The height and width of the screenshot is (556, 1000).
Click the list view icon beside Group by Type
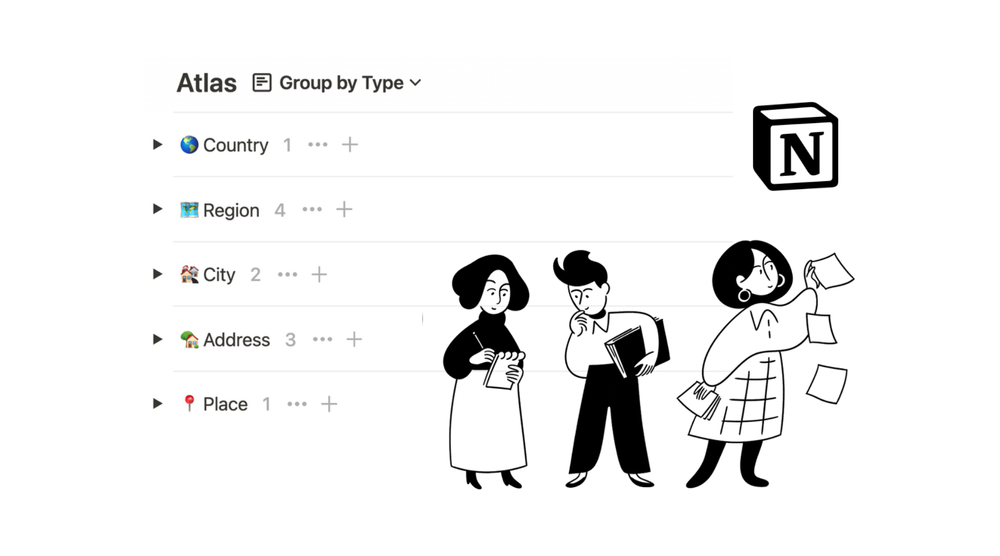[x=261, y=83]
